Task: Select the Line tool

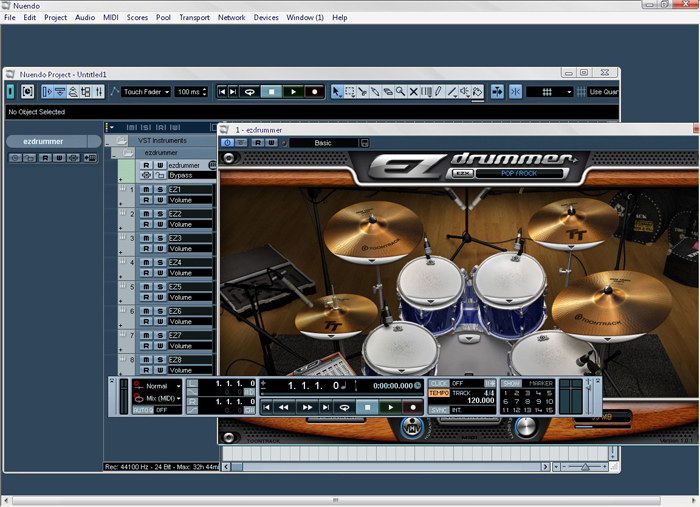Action: pyautogui.click(x=452, y=92)
